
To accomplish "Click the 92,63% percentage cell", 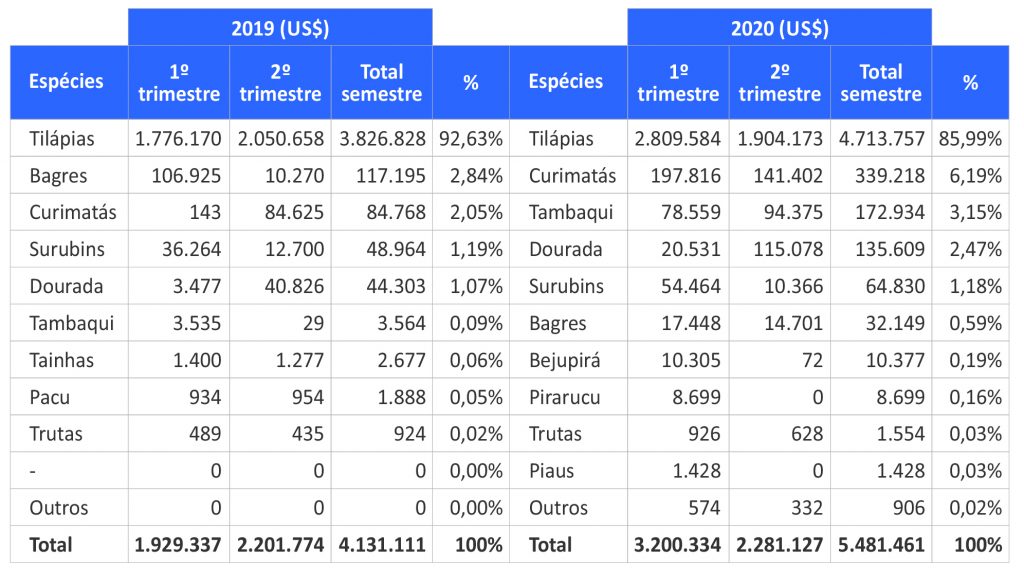I will point(471,139).
